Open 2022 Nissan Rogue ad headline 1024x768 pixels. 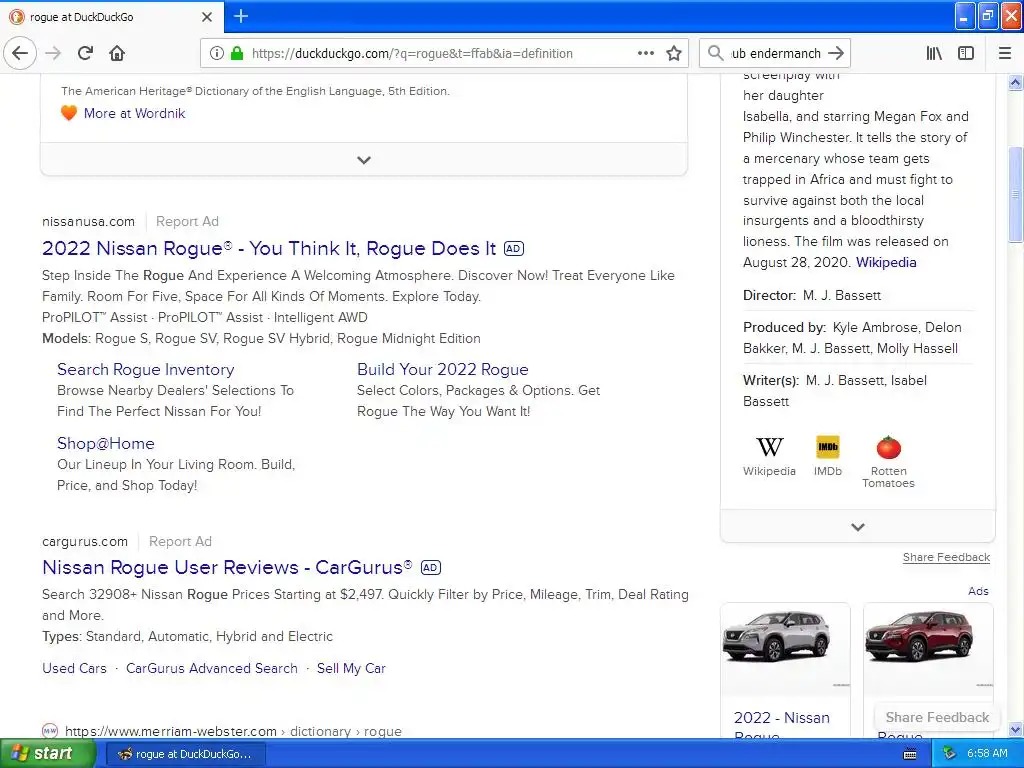click(x=268, y=248)
